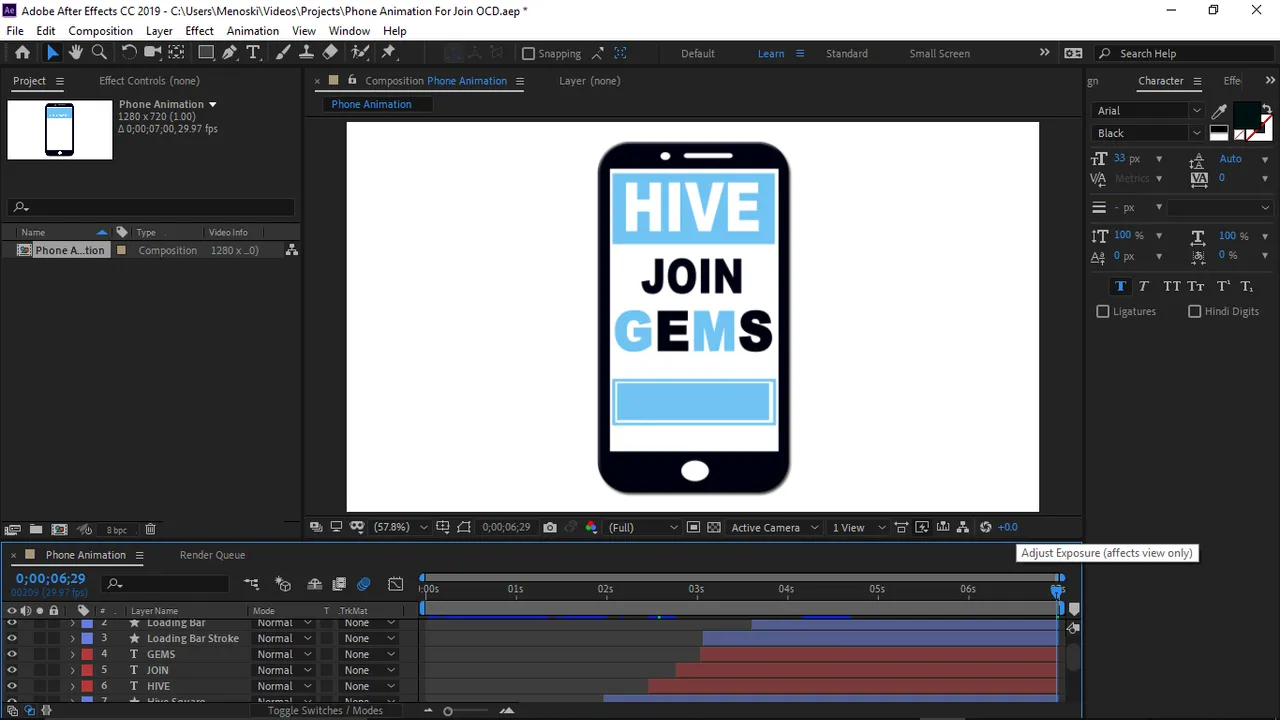Select the Zoom tool
The height and width of the screenshot is (720, 1280).
pos(99,53)
